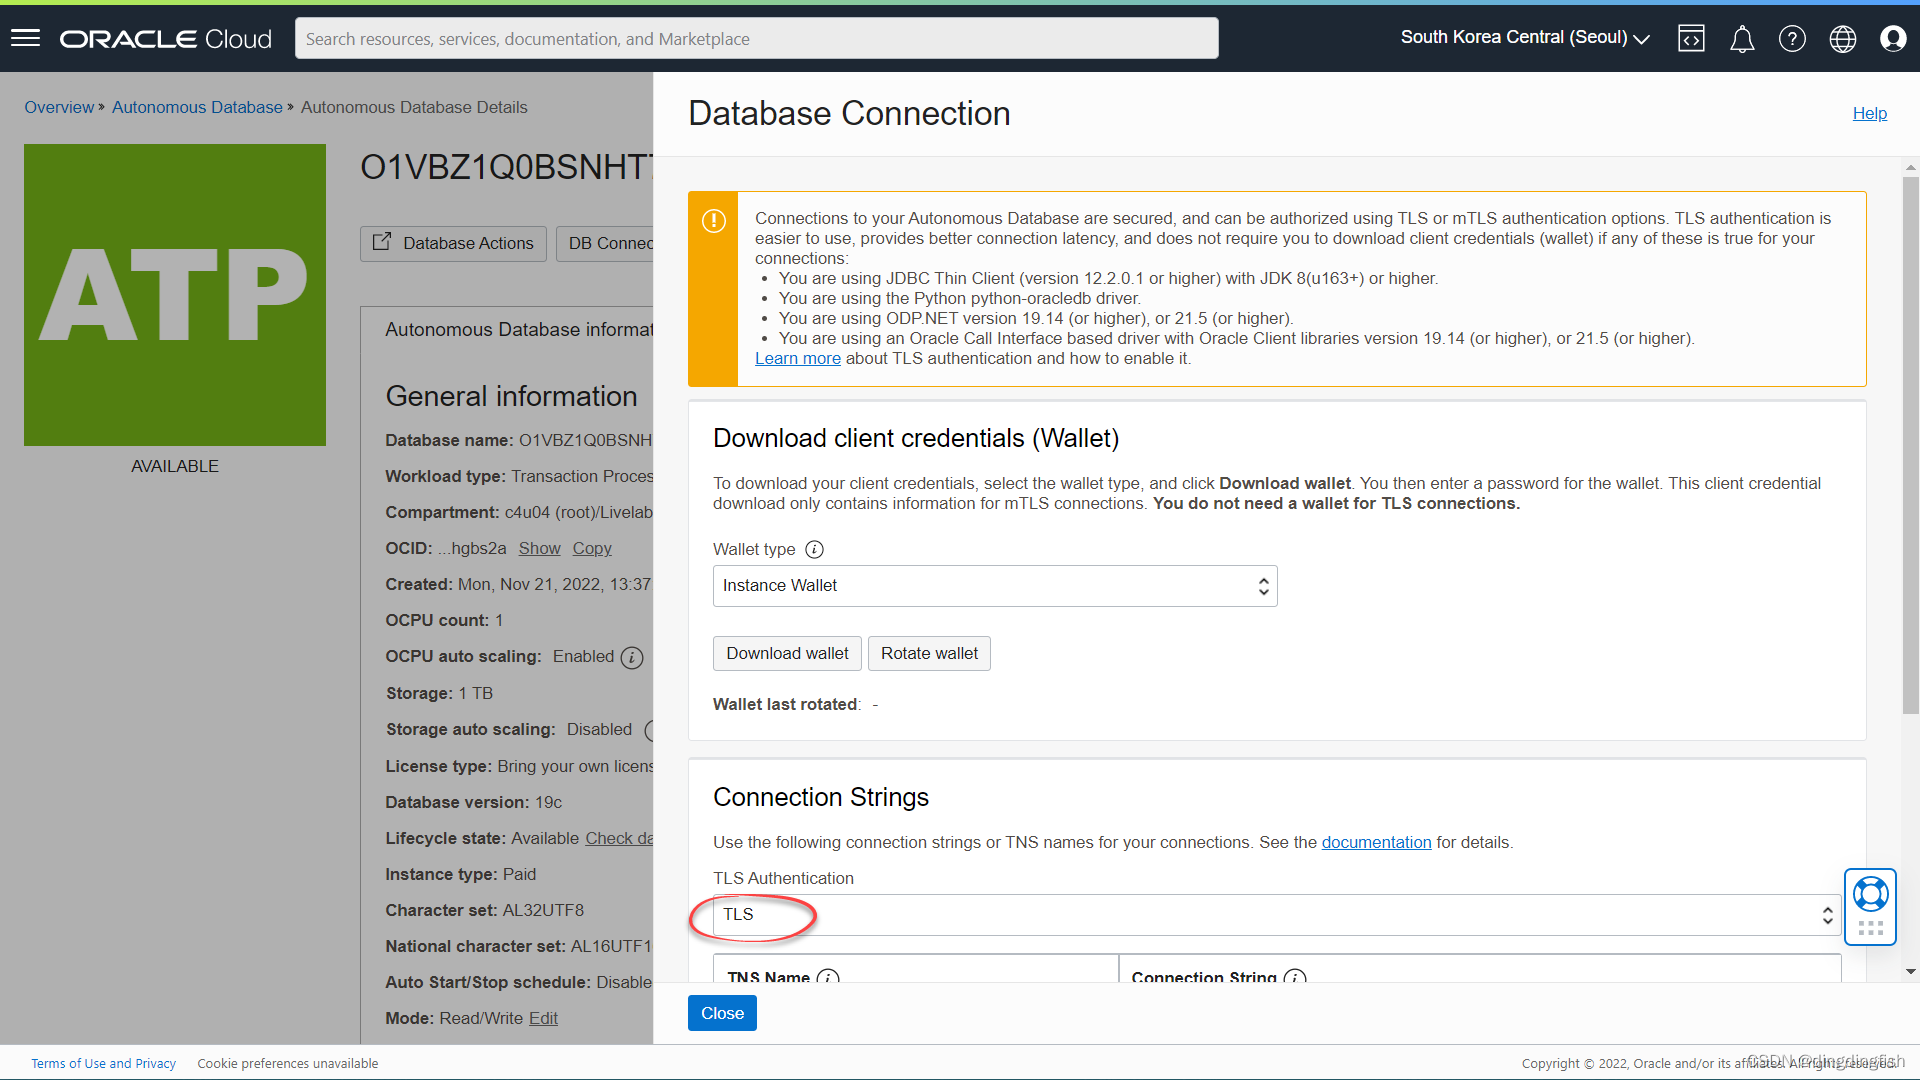
Task: Click the General information heading
Action: click(511, 396)
